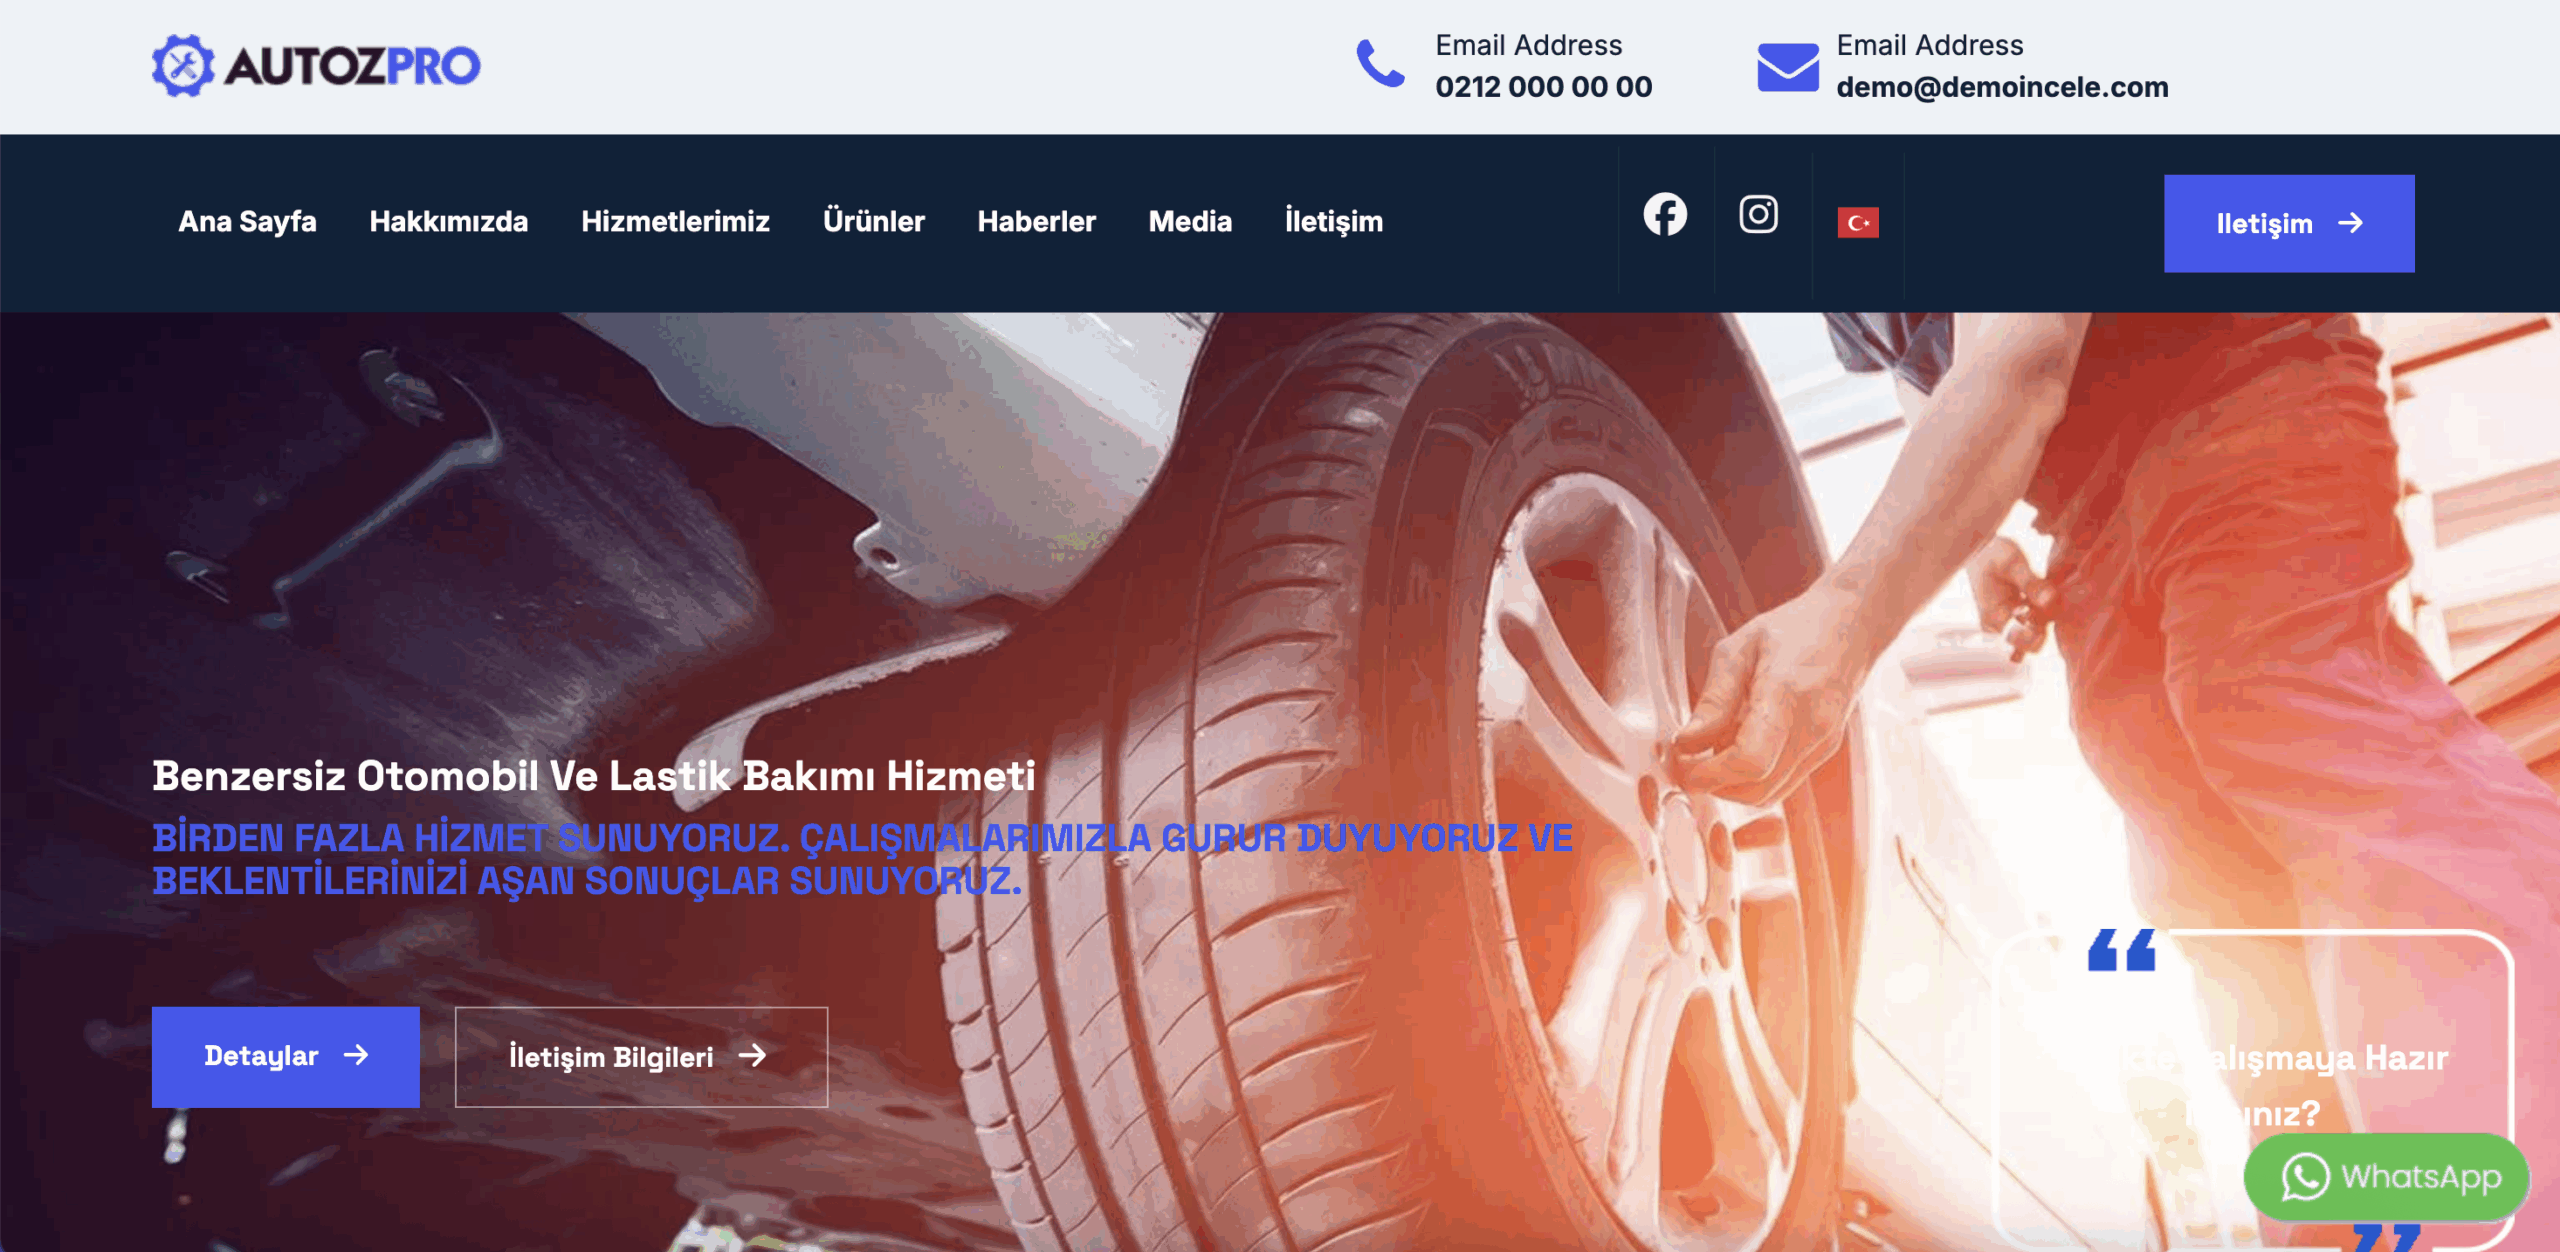Screen dimensions: 2560x1252
Task: Click the blue Iletişim arrow button
Action: click(x=2289, y=223)
